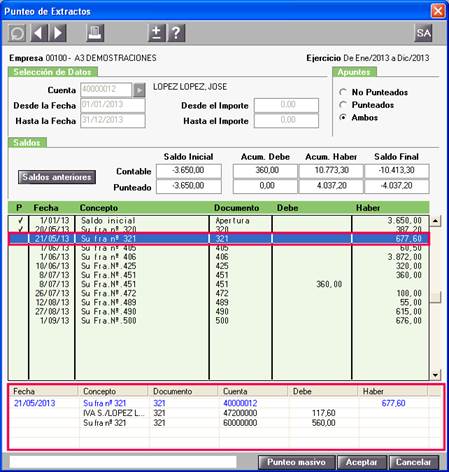Click the upper grid Haber header
Image resolution: width=449 pixels, height=472 pixels.
coord(368,208)
